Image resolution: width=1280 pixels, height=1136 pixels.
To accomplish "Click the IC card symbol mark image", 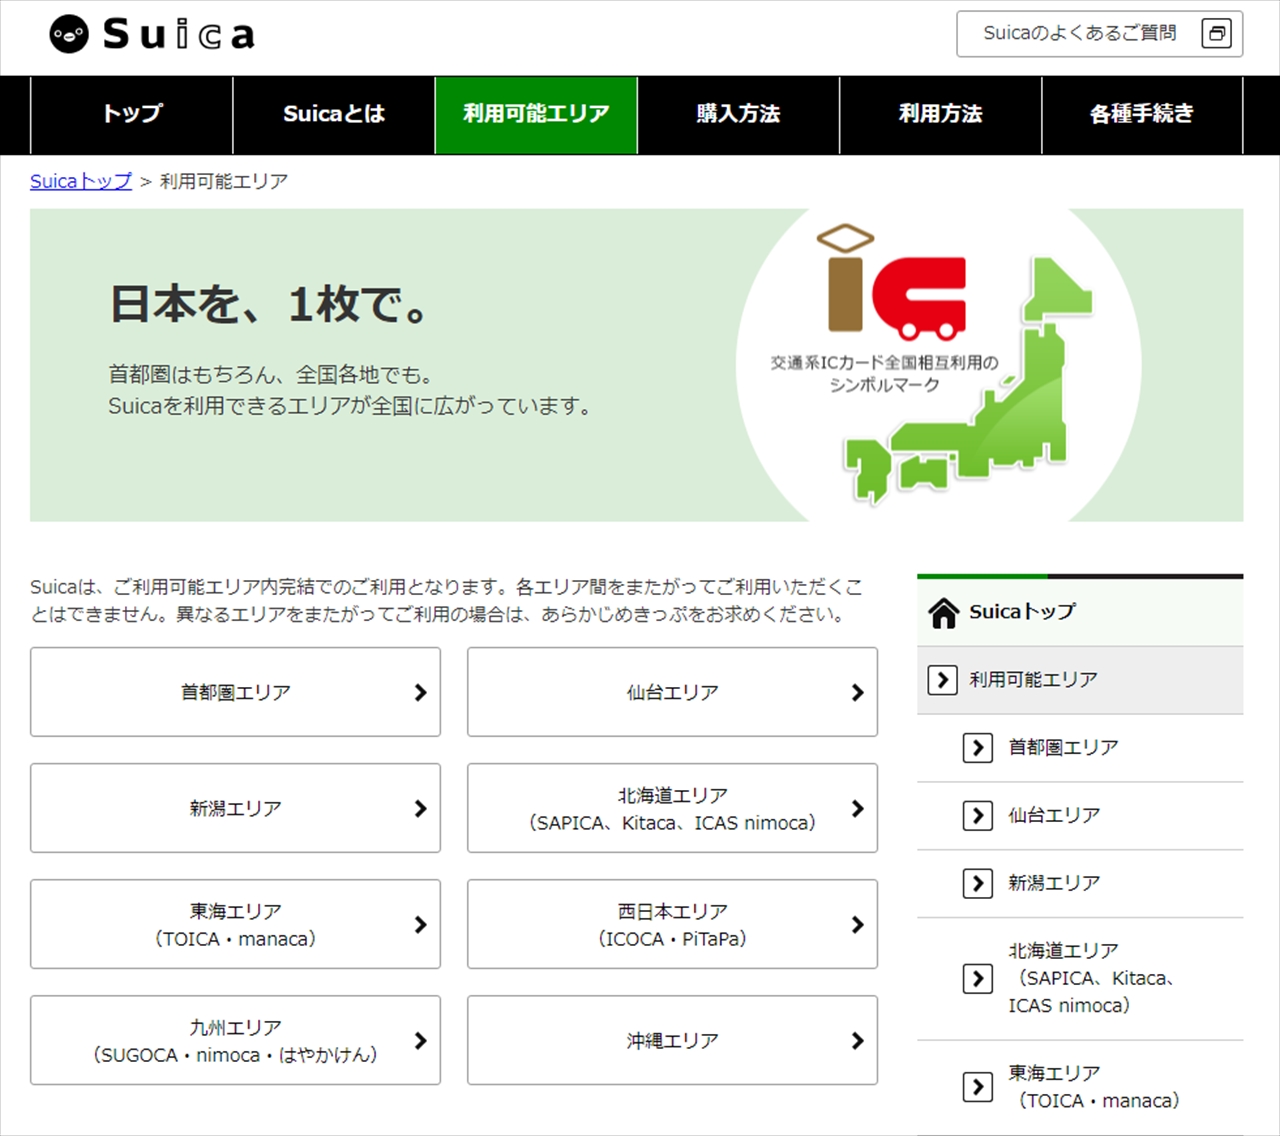I will pos(892,280).
